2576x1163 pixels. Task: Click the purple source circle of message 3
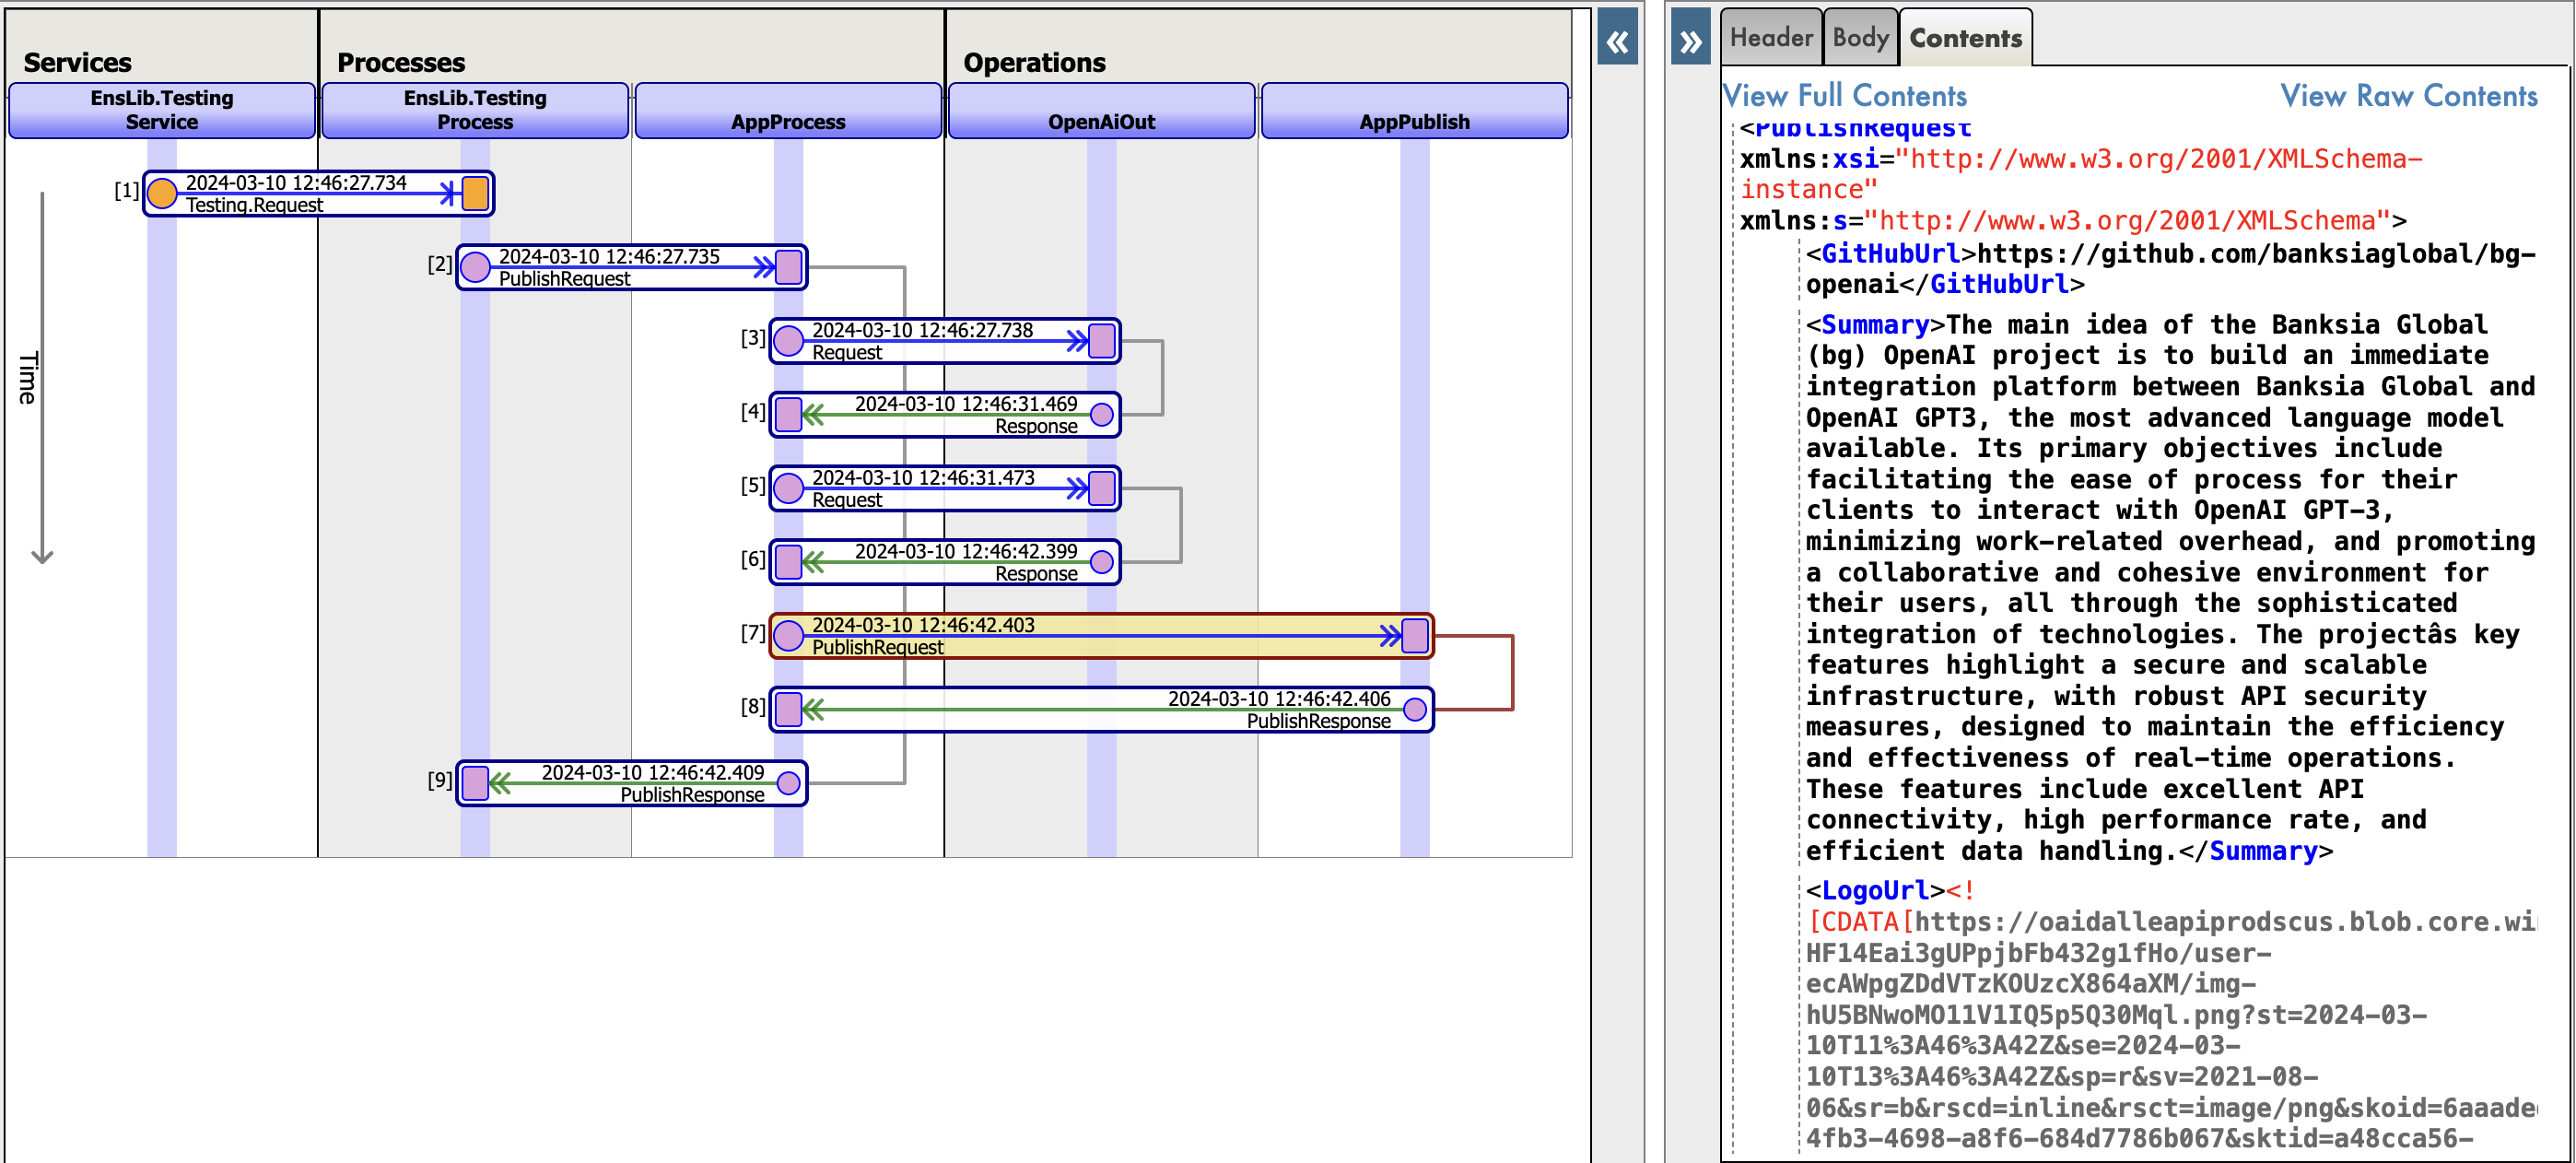click(x=788, y=341)
